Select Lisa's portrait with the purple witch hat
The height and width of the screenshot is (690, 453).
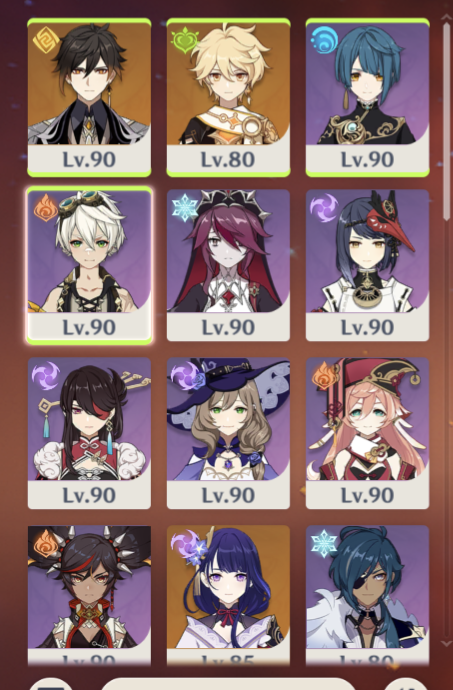[228, 419]
